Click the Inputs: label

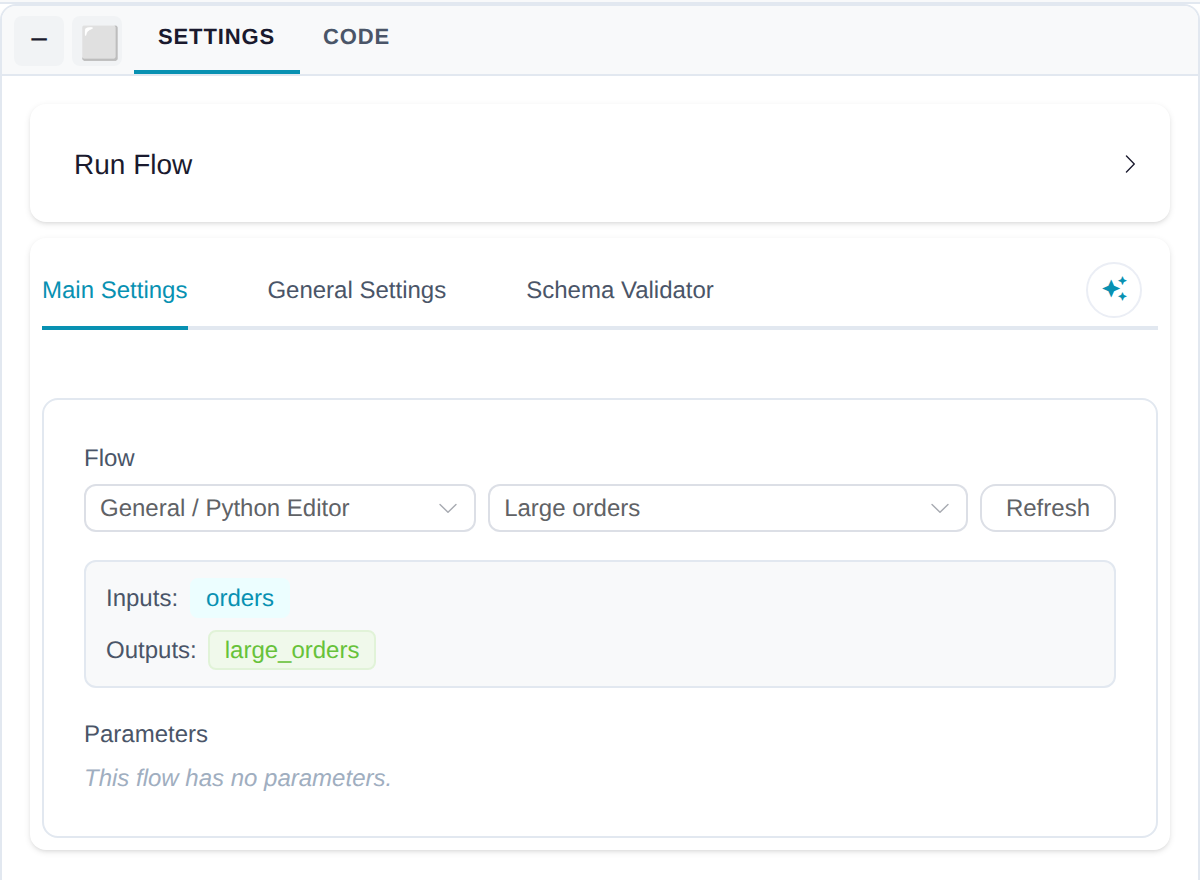[142, 598]
